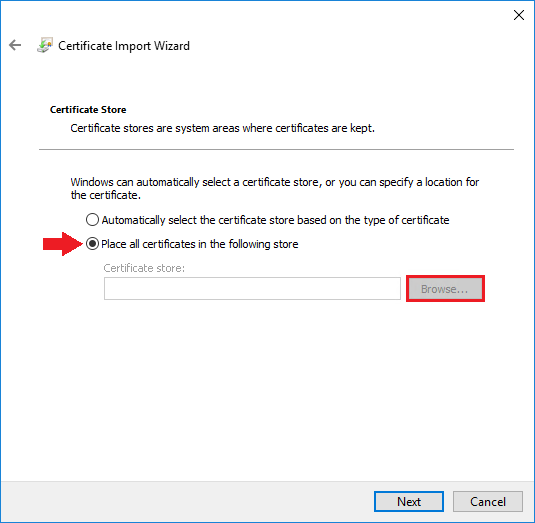535x523 pixels.
Task: Click the horizontal separator under the description
Action: (x=276, y=149)
